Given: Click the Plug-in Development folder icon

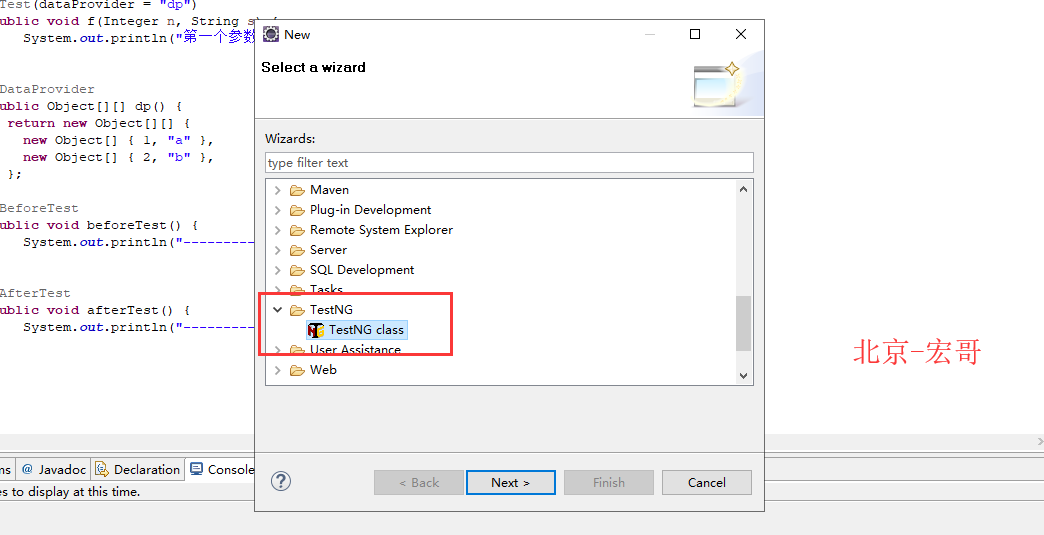Looking at the screenshot, I should [297, 210].
